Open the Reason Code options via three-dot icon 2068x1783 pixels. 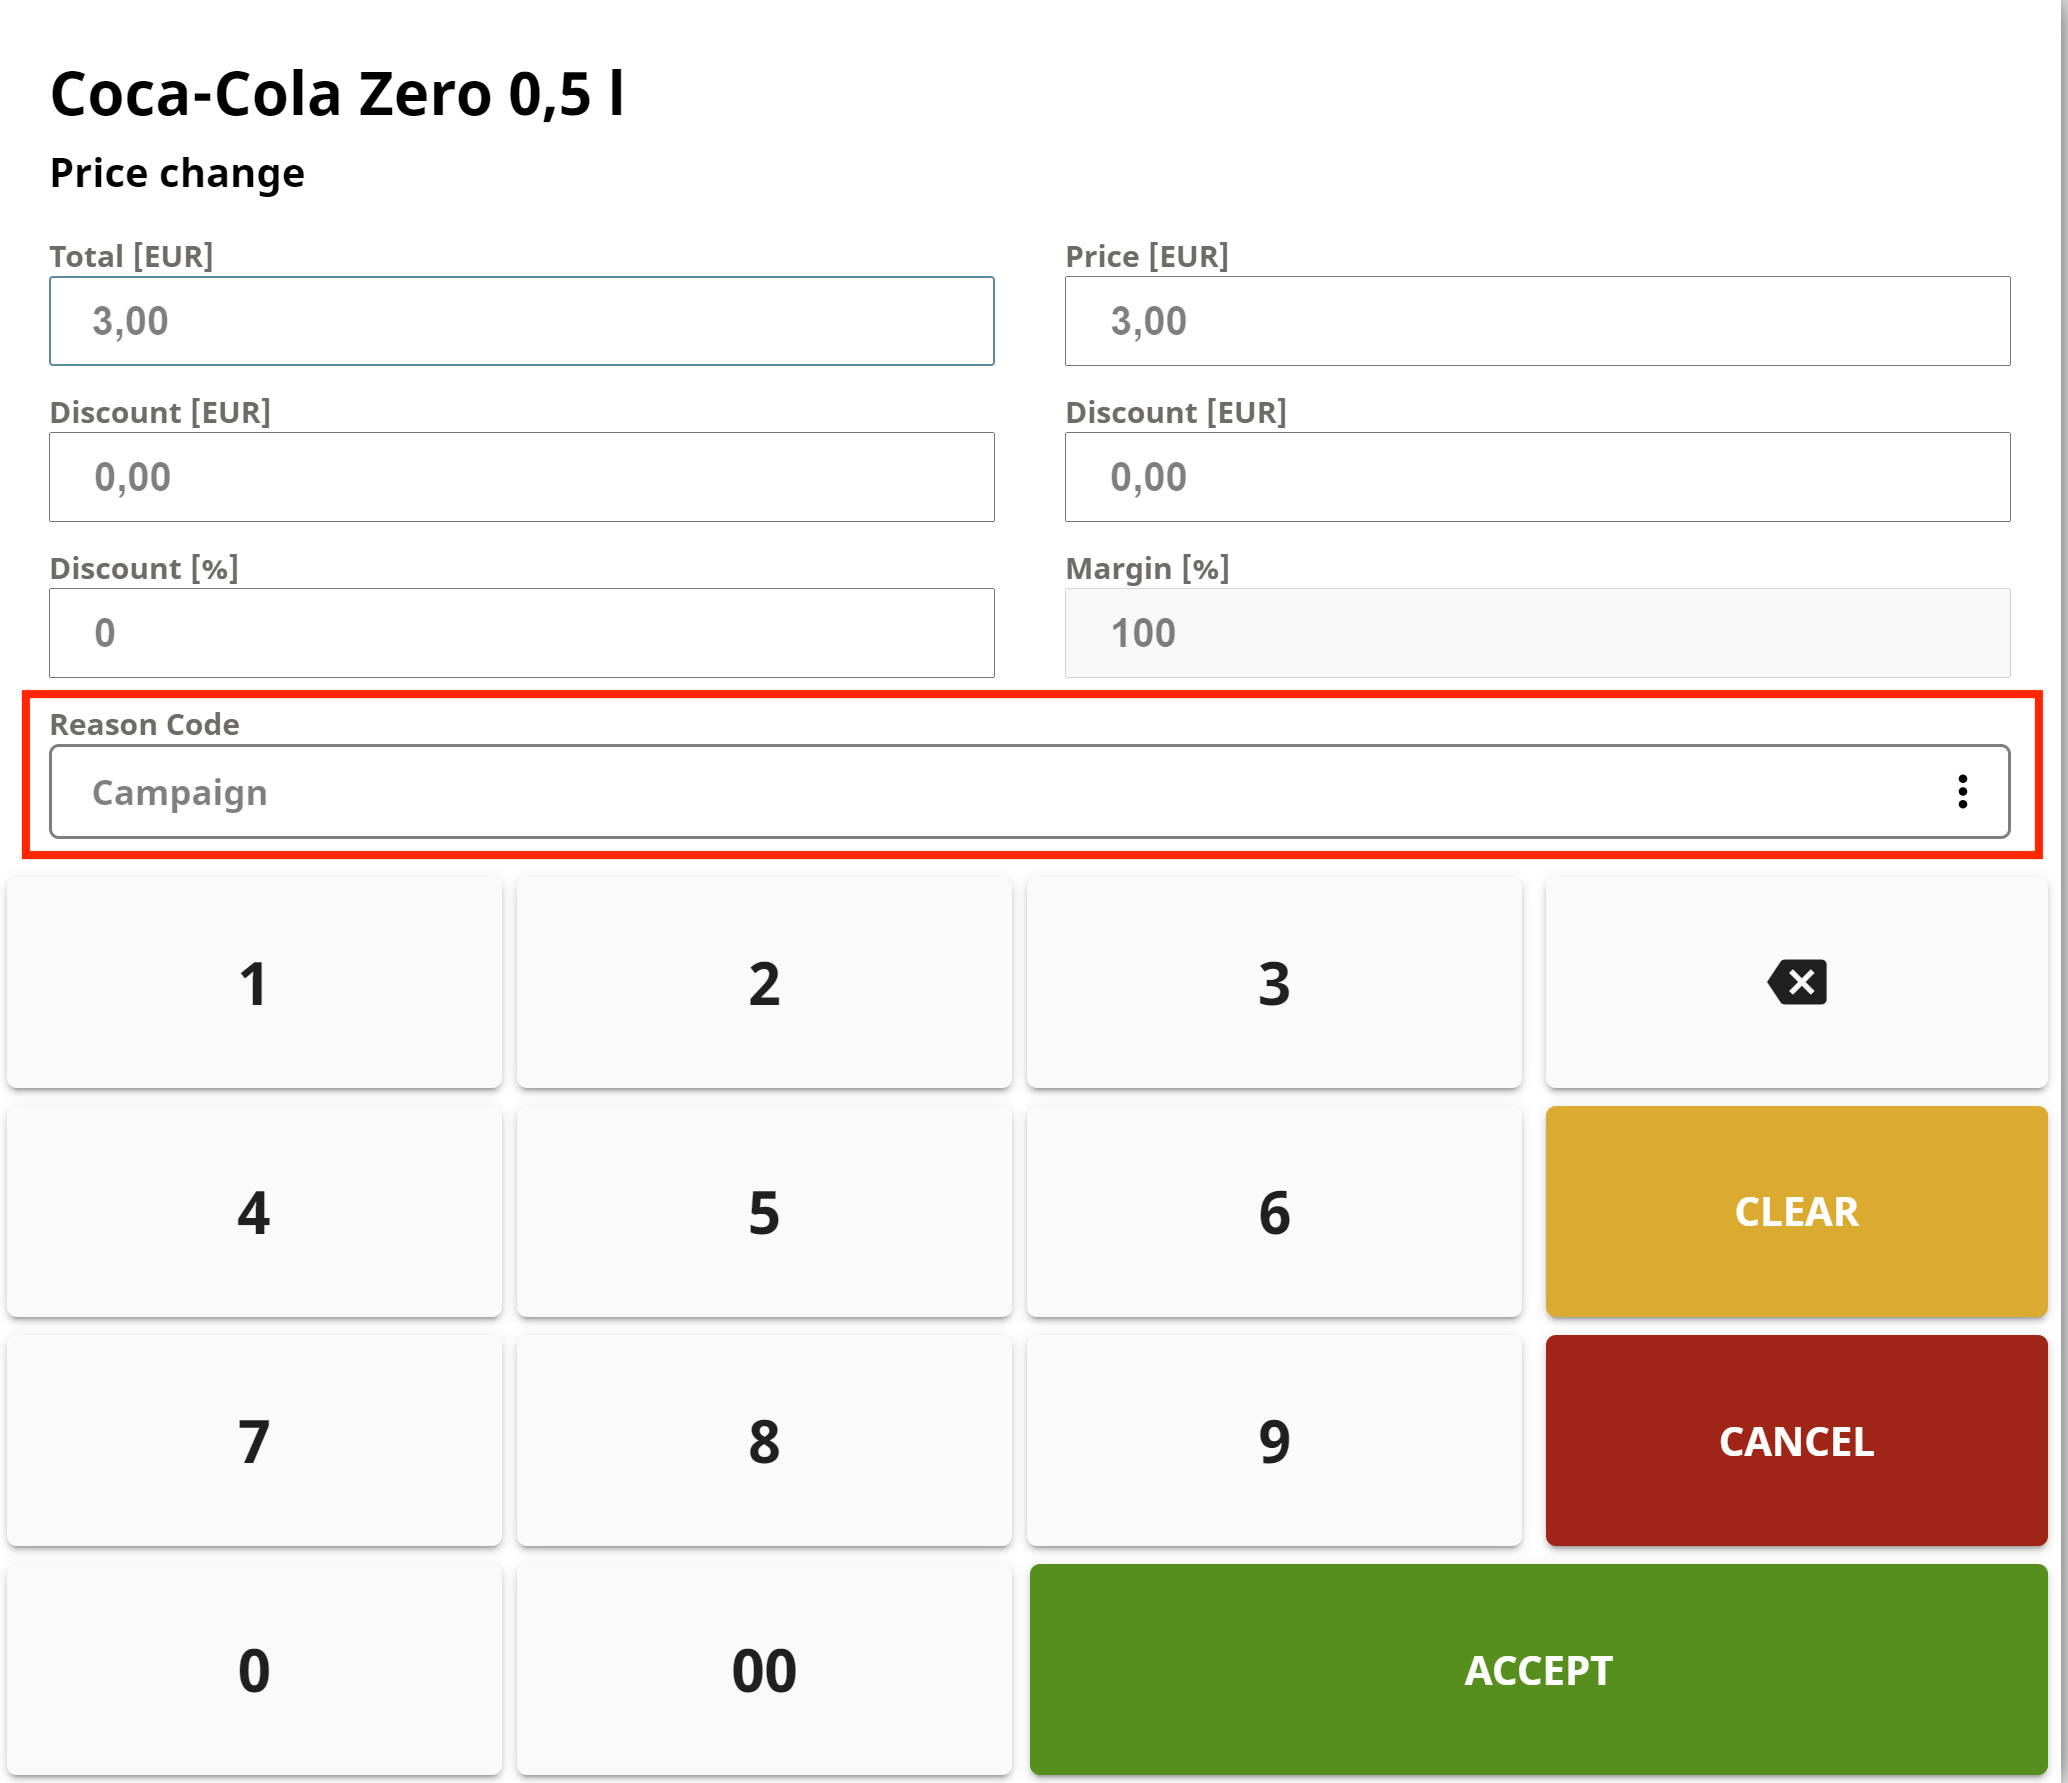click(1962, 791)
